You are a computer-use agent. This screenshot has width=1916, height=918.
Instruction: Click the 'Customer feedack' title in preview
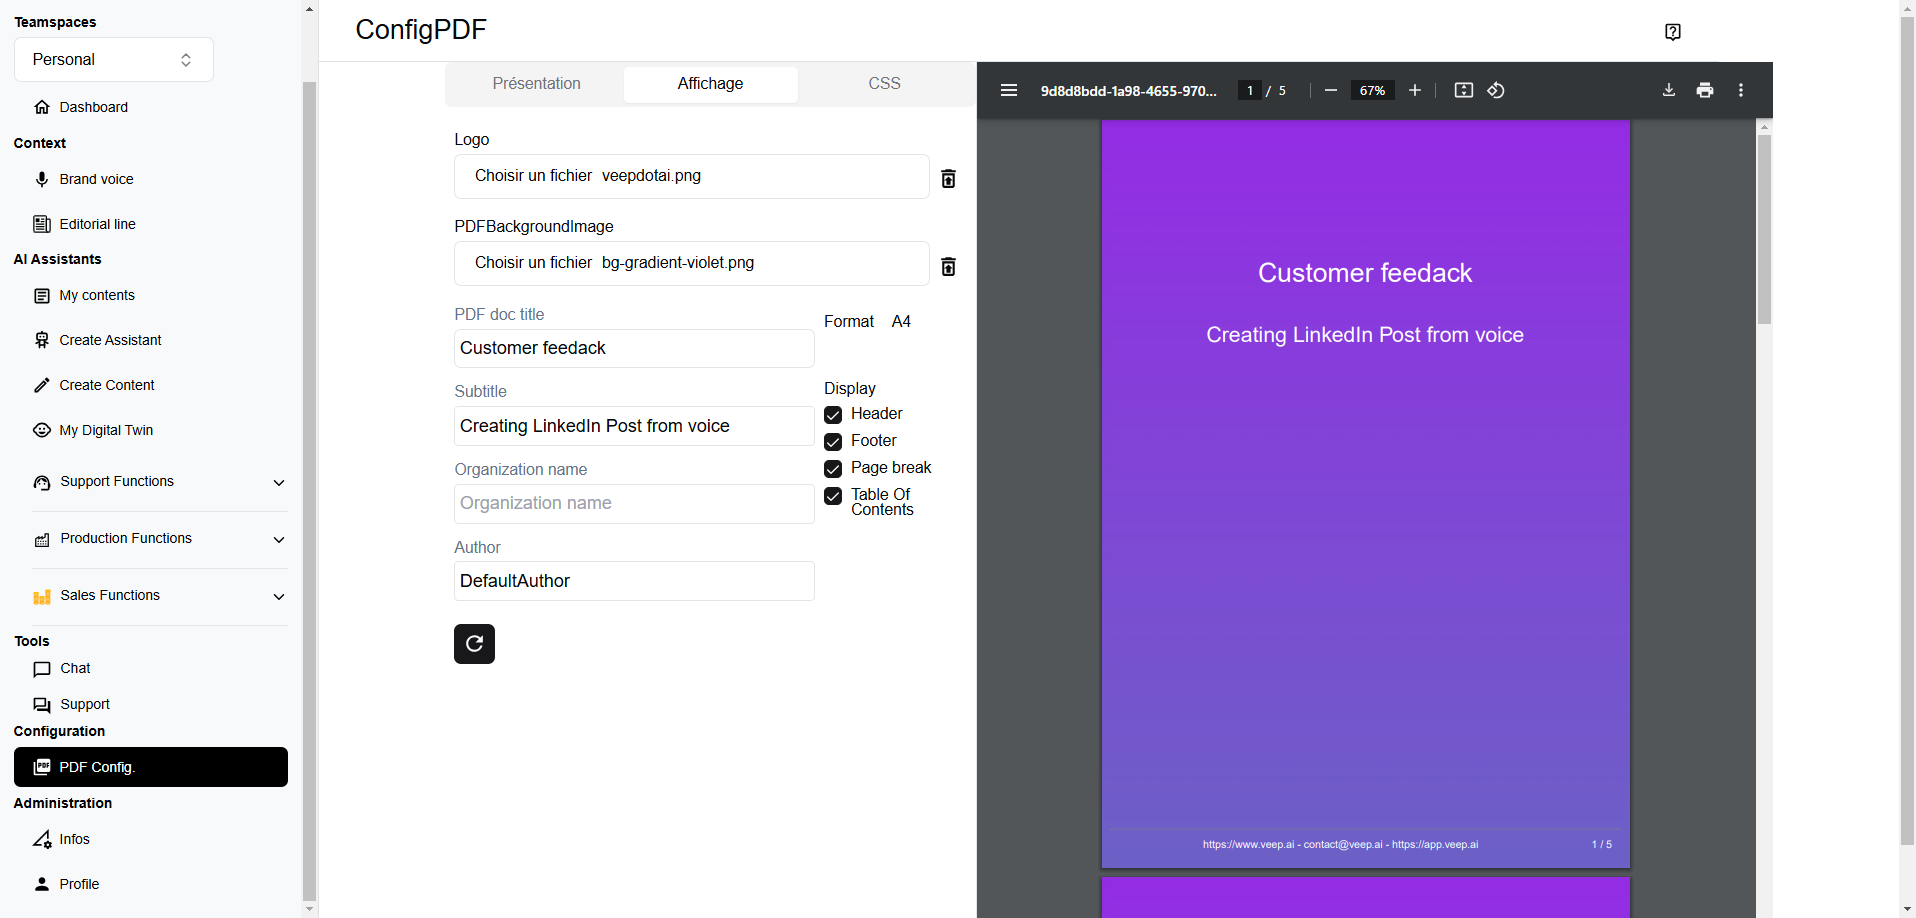point(1365,273)
